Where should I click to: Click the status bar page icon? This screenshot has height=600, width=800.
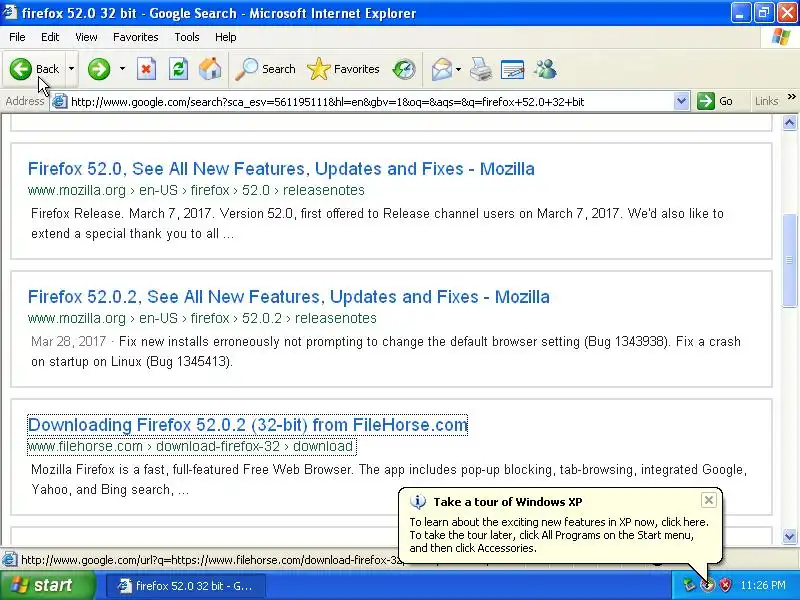point(9,560)
